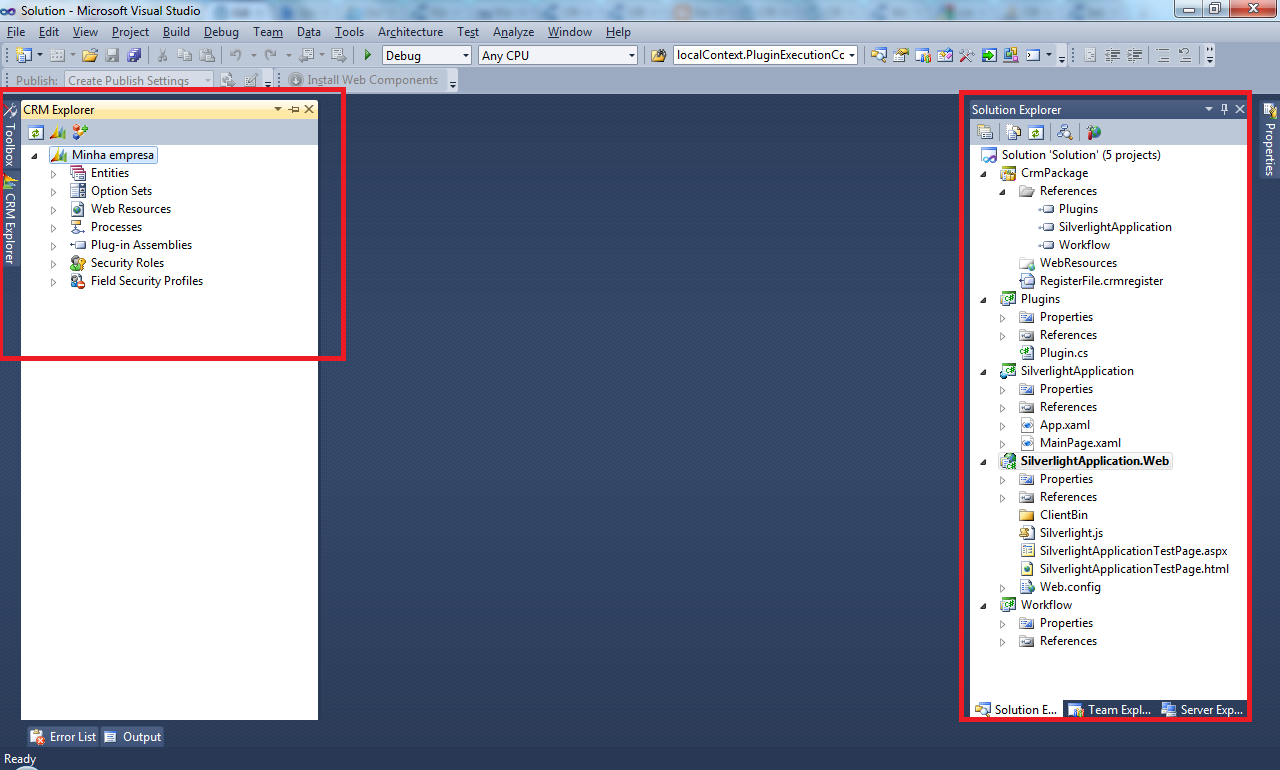The height and width of the screenshot is (770, 1280).
Task: Open the Build menu
Action: 176,32
